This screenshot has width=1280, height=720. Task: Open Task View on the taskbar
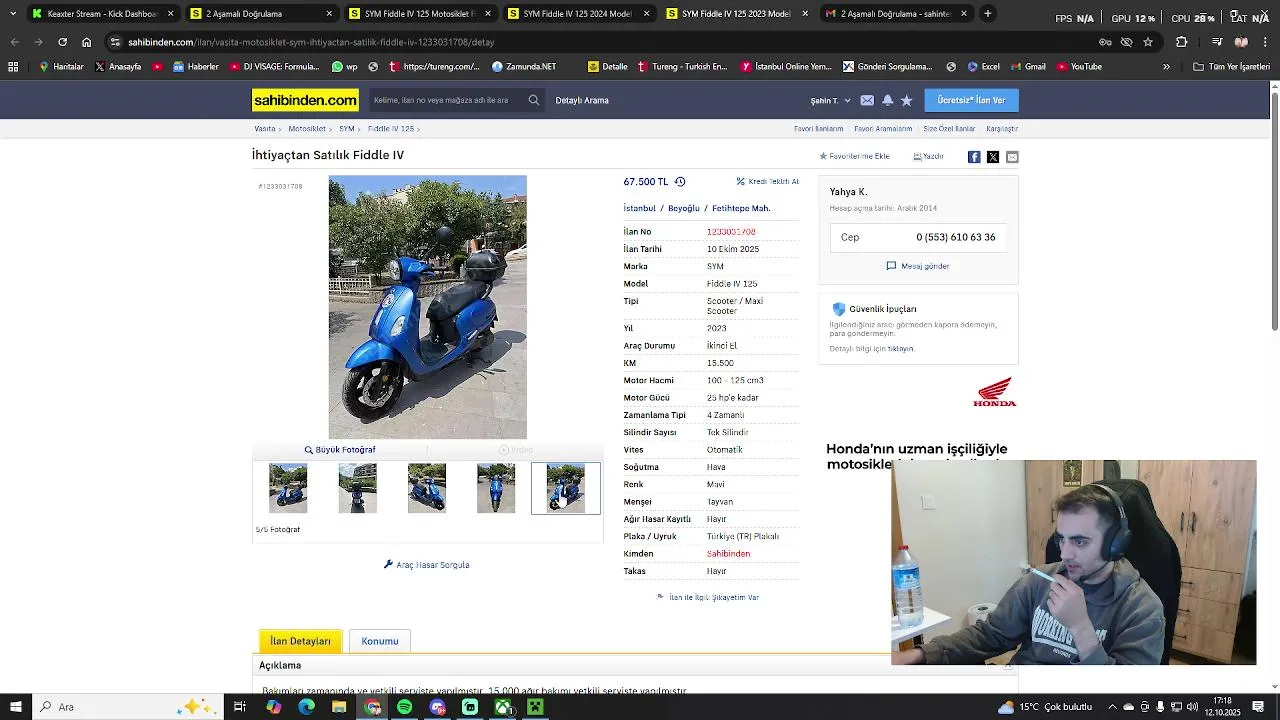(x=240, y=707)
